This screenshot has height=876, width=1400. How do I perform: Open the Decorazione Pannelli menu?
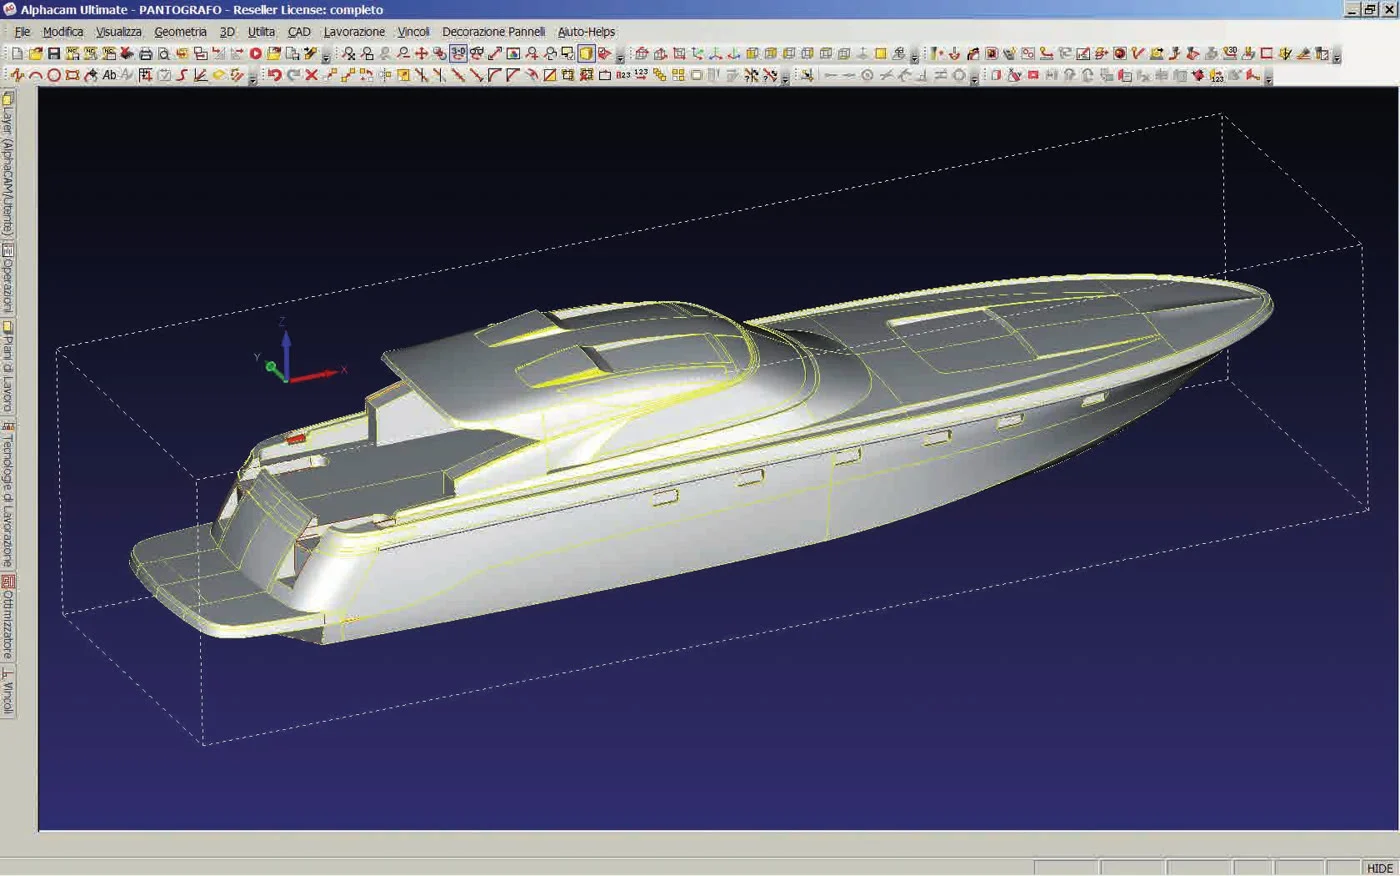tap(494, 32)
